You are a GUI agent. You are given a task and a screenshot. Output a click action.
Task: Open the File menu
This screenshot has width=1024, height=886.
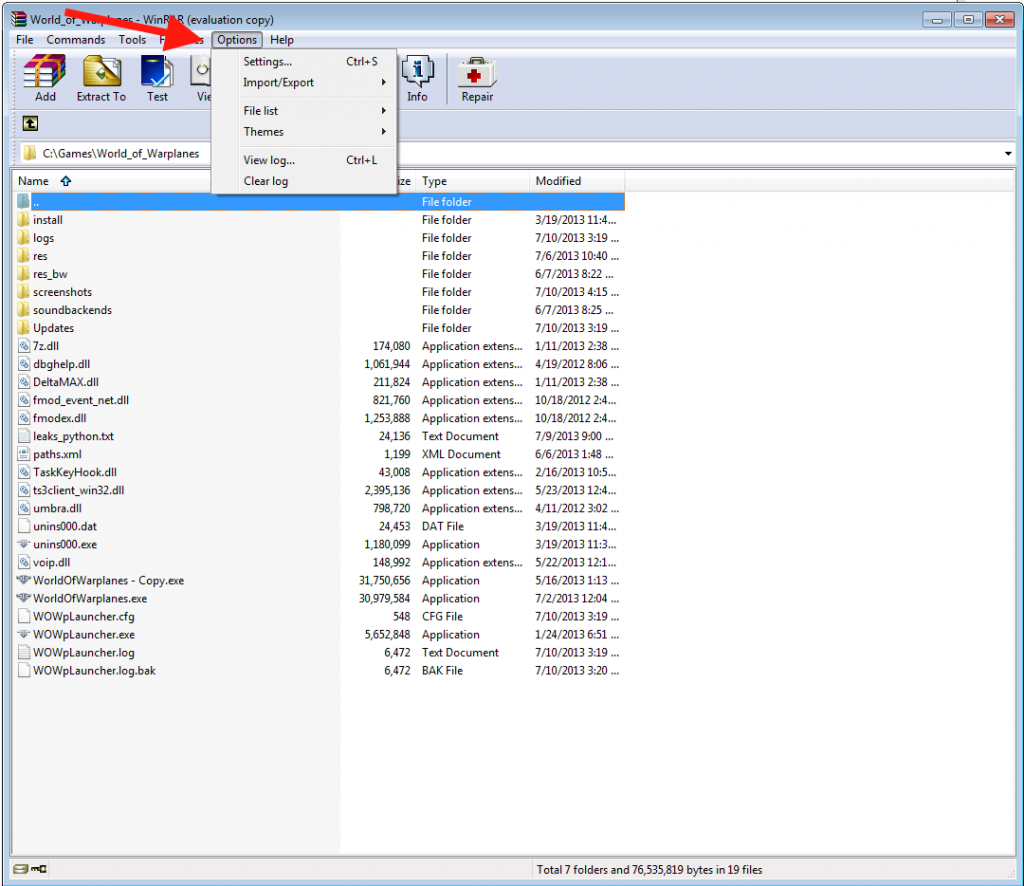(x=25, y=40)
